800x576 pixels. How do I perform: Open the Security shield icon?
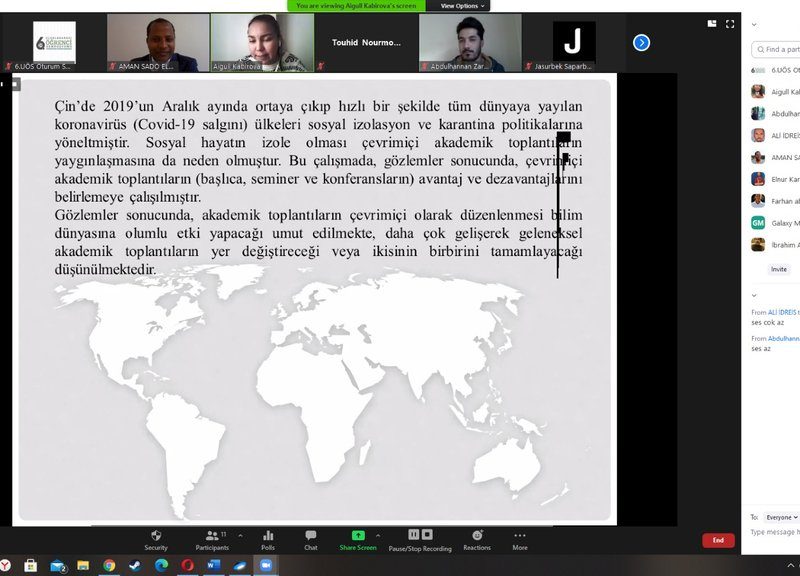click(155, 536)
